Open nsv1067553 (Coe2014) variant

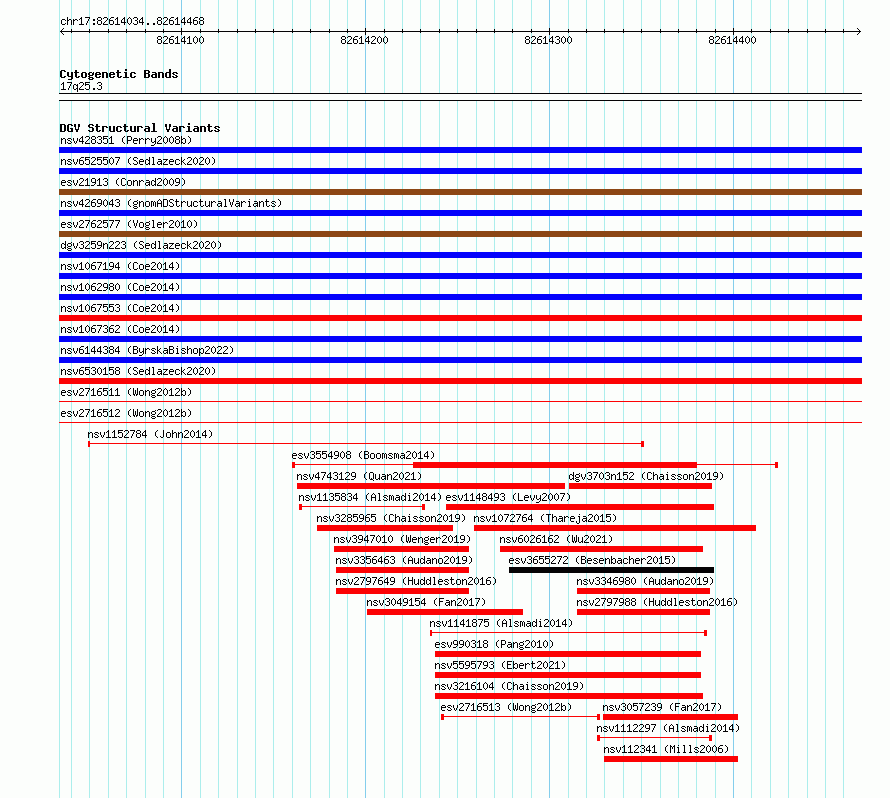click(x=120, y=308)
